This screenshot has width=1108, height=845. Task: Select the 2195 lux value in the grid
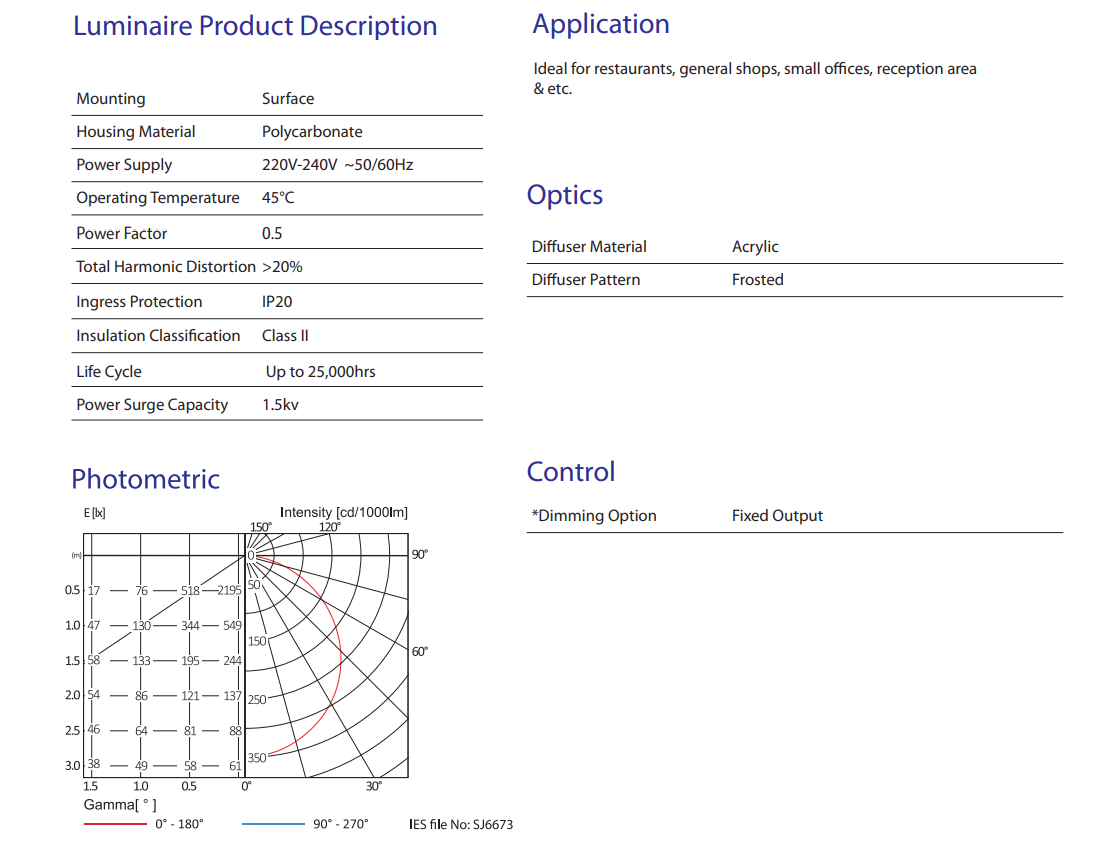[230, 590]
